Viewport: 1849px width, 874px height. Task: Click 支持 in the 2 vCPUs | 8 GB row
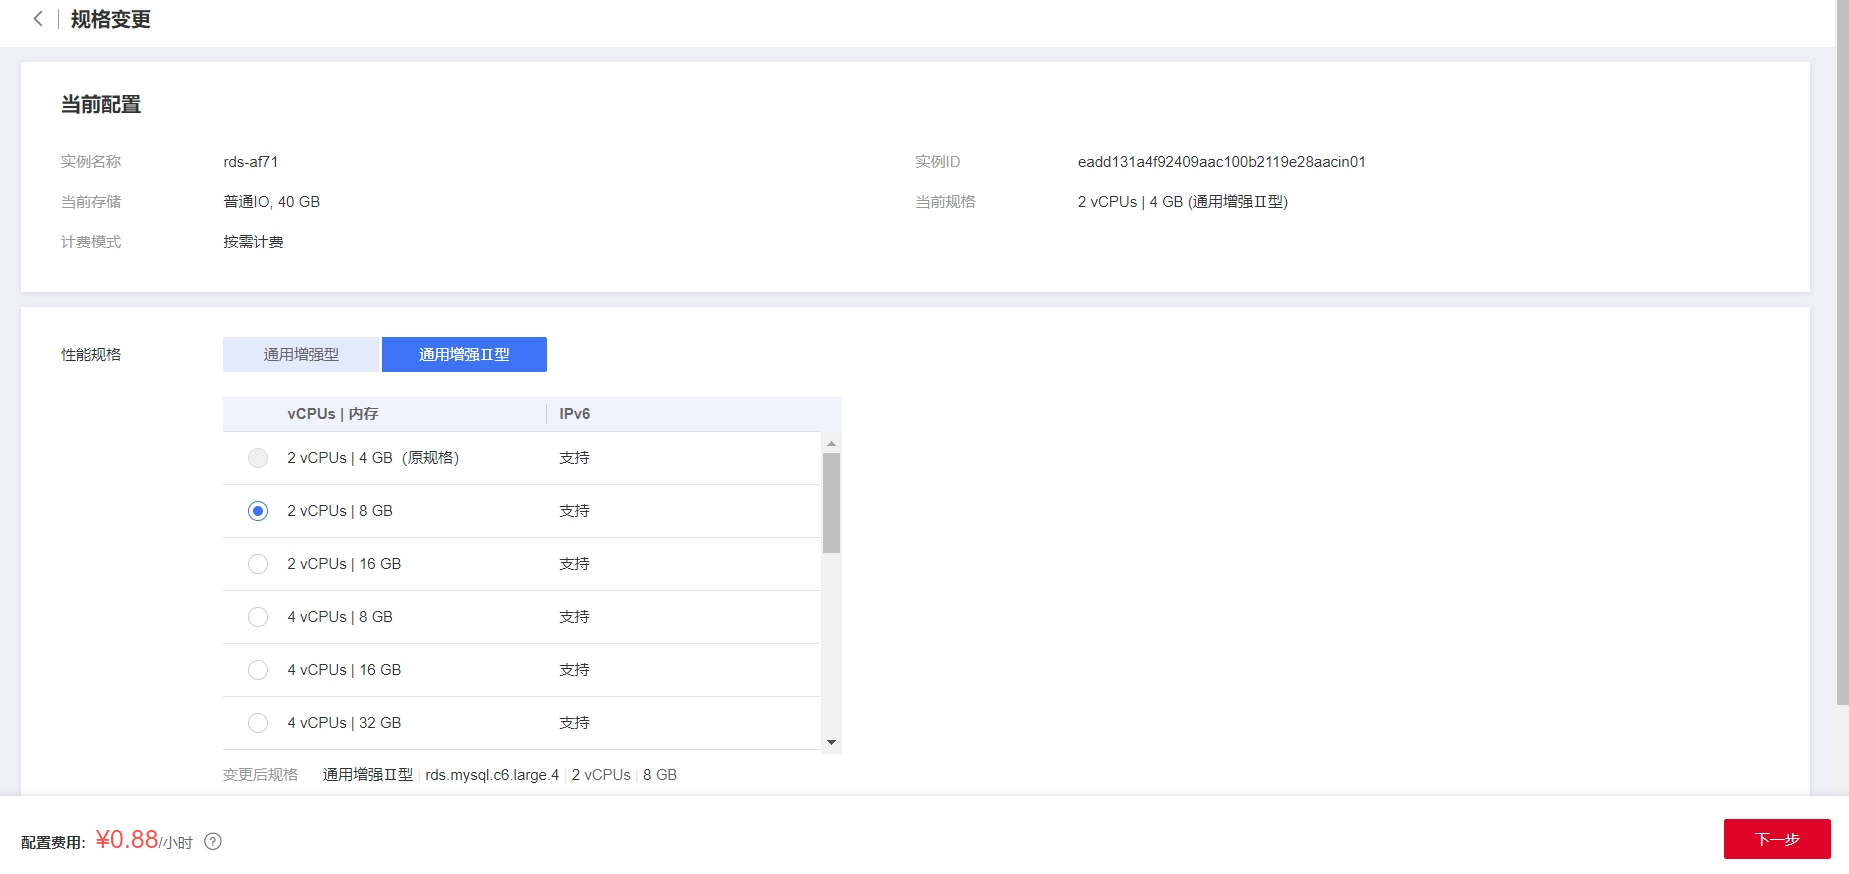(574, 511)
